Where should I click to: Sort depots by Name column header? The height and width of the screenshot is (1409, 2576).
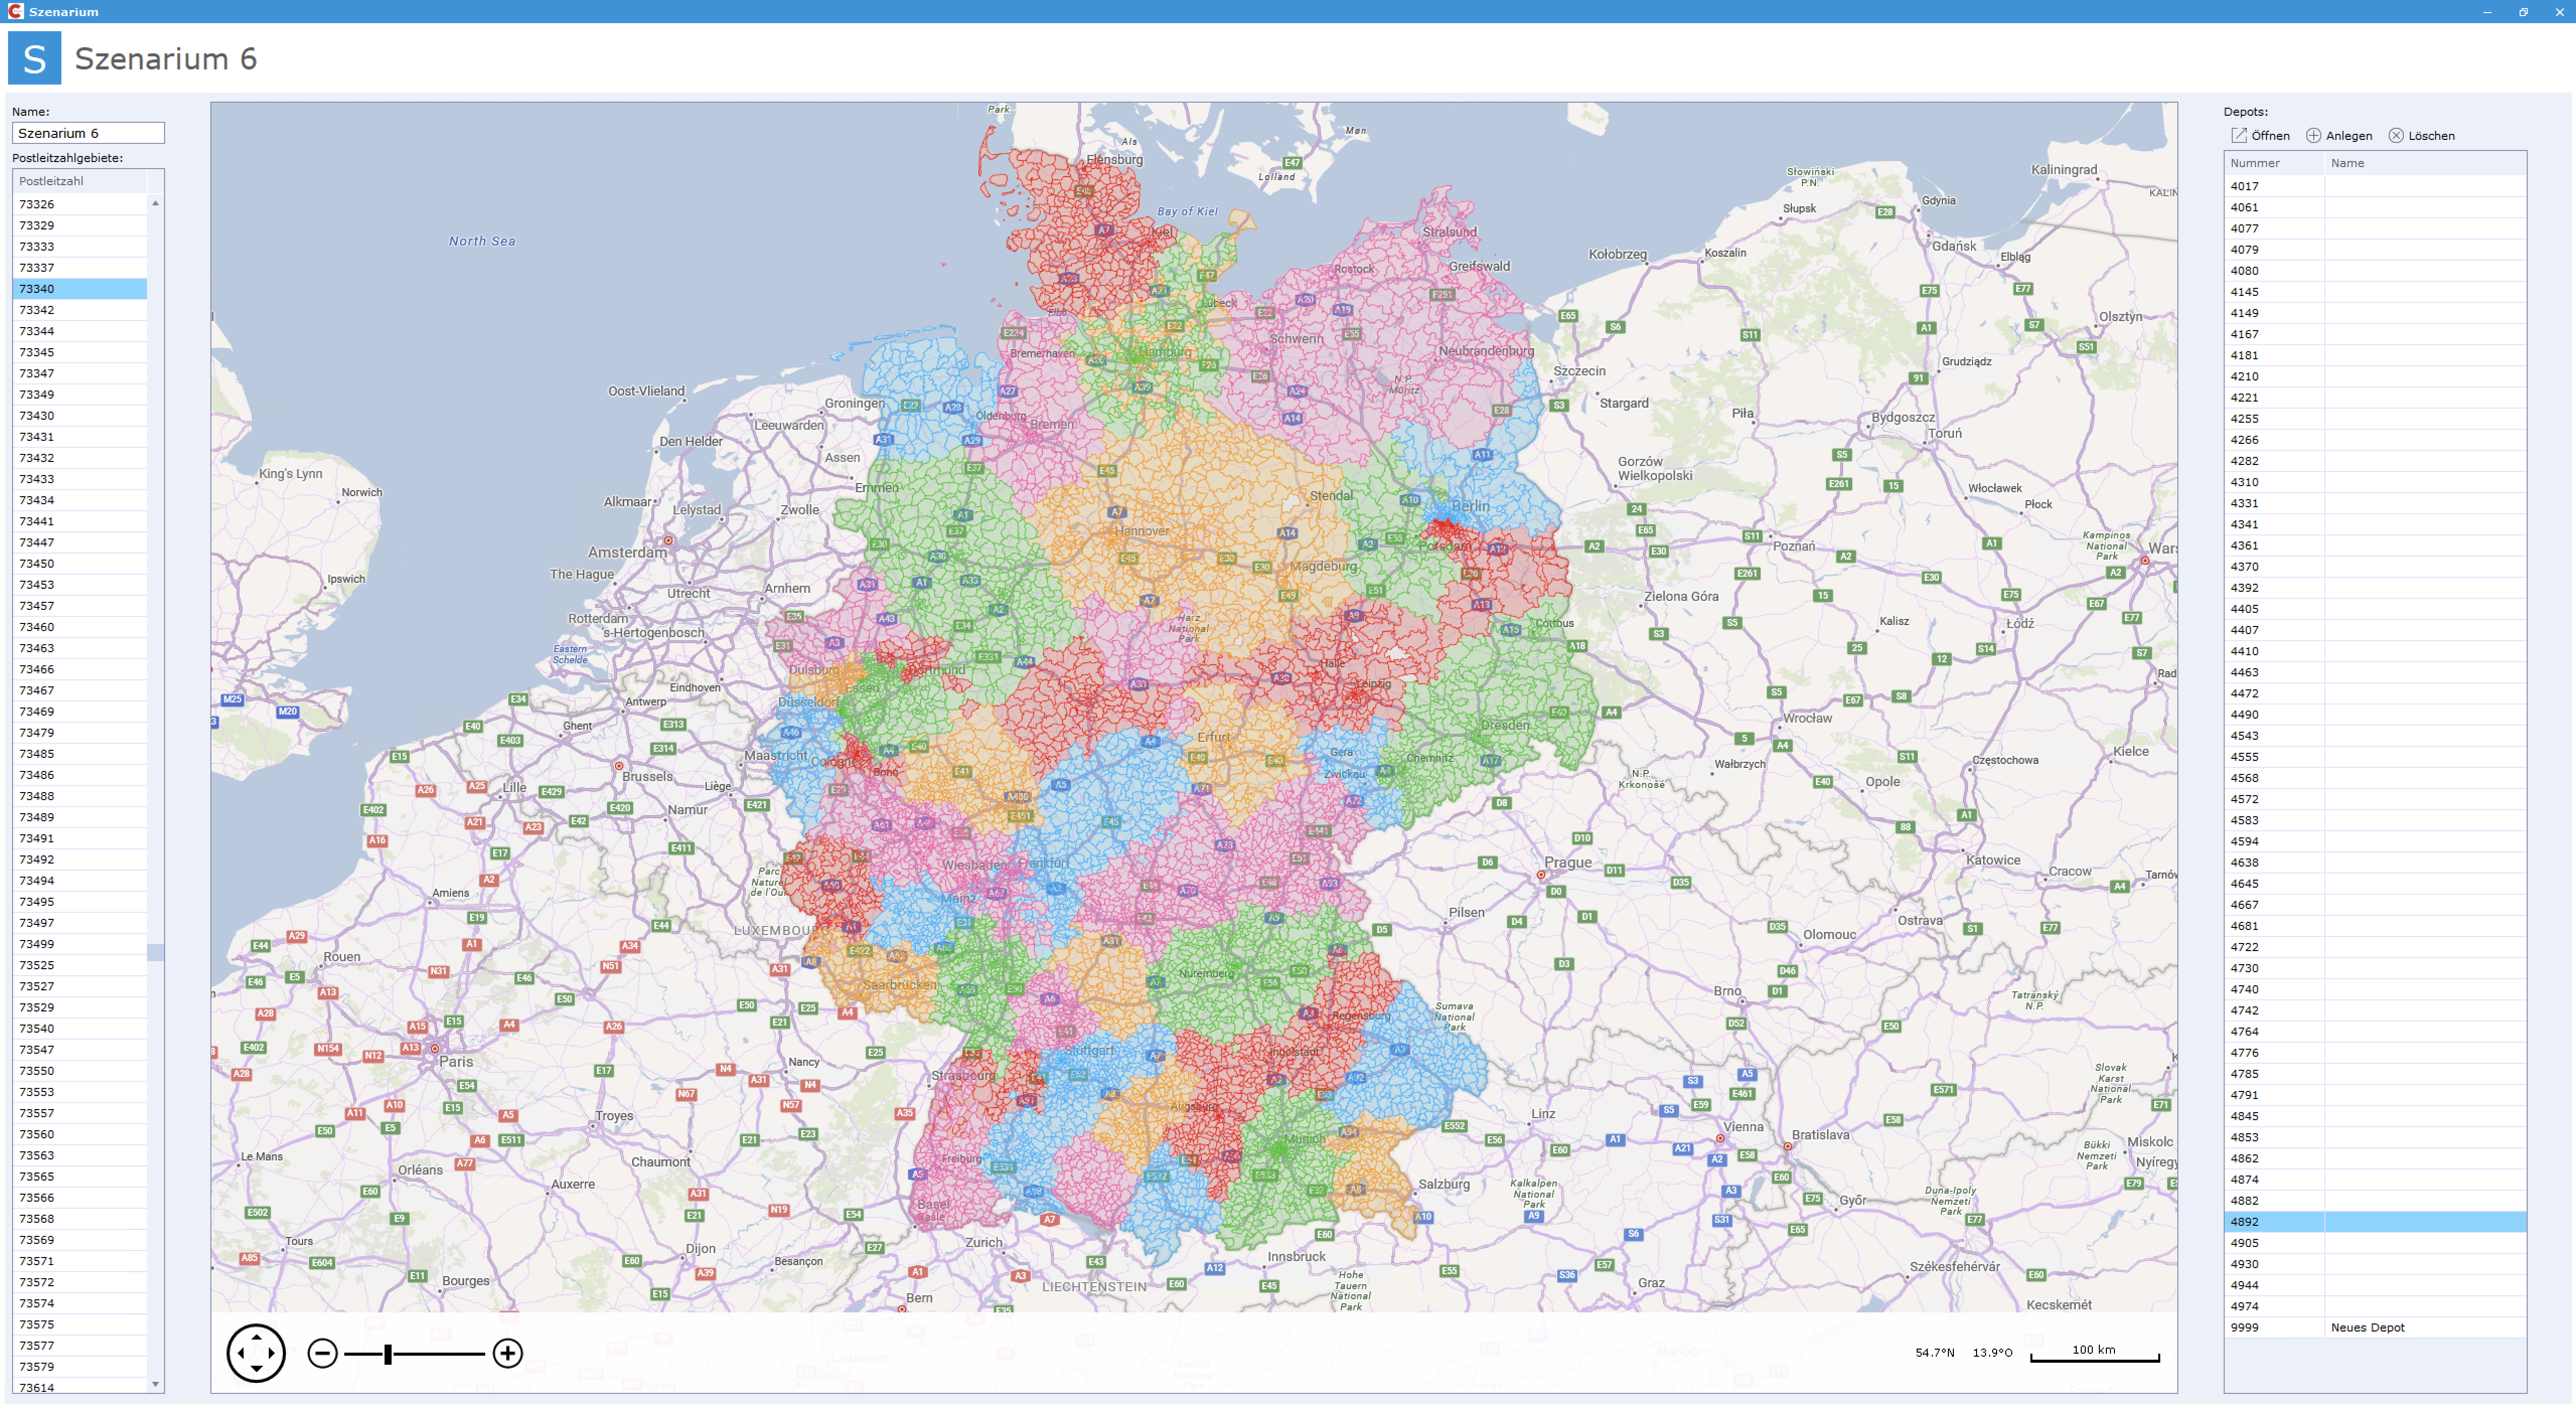click(x=2347, y=163)
